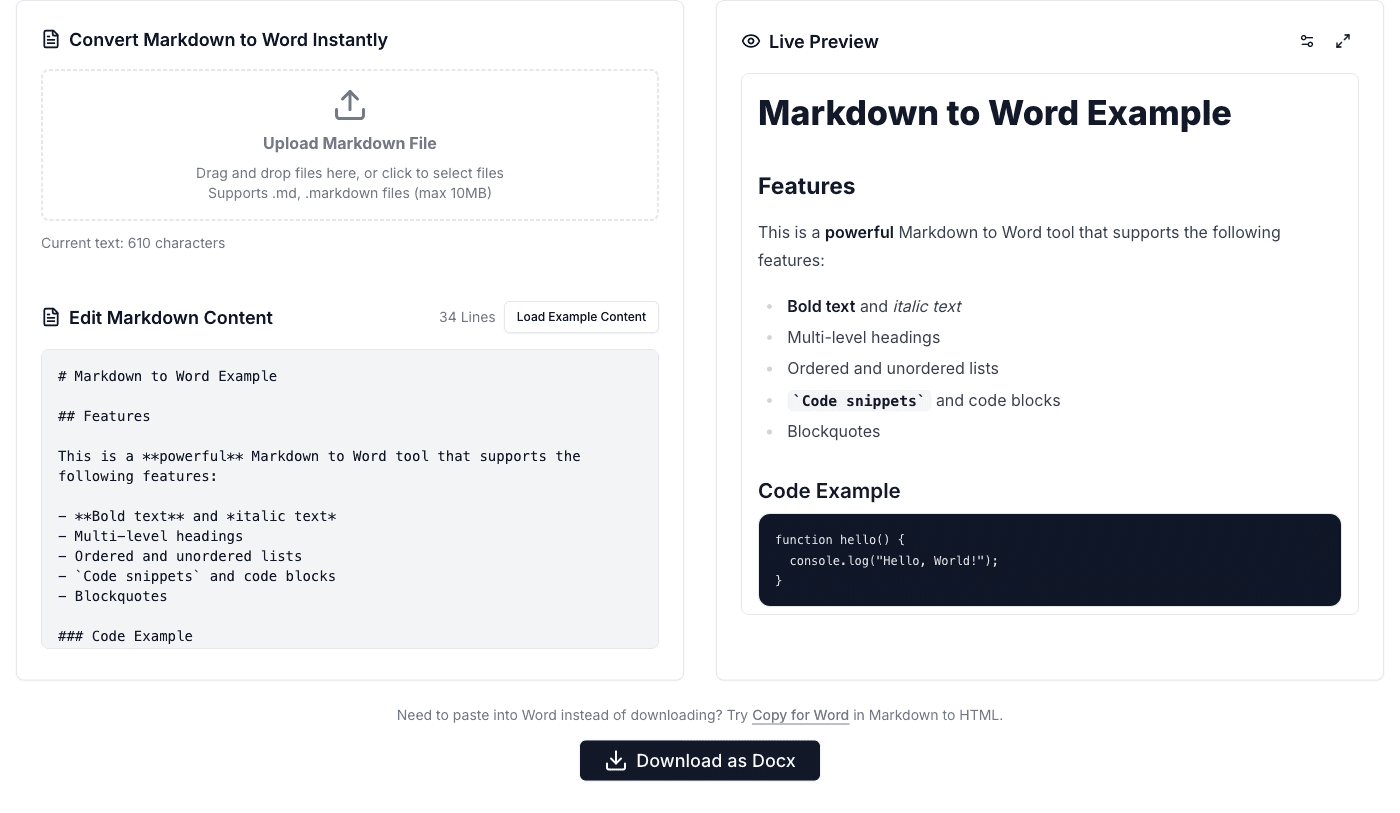Click 'Drag and drop files here' text
Viewport: 1400px width, 813px height.
click(350, 173)
